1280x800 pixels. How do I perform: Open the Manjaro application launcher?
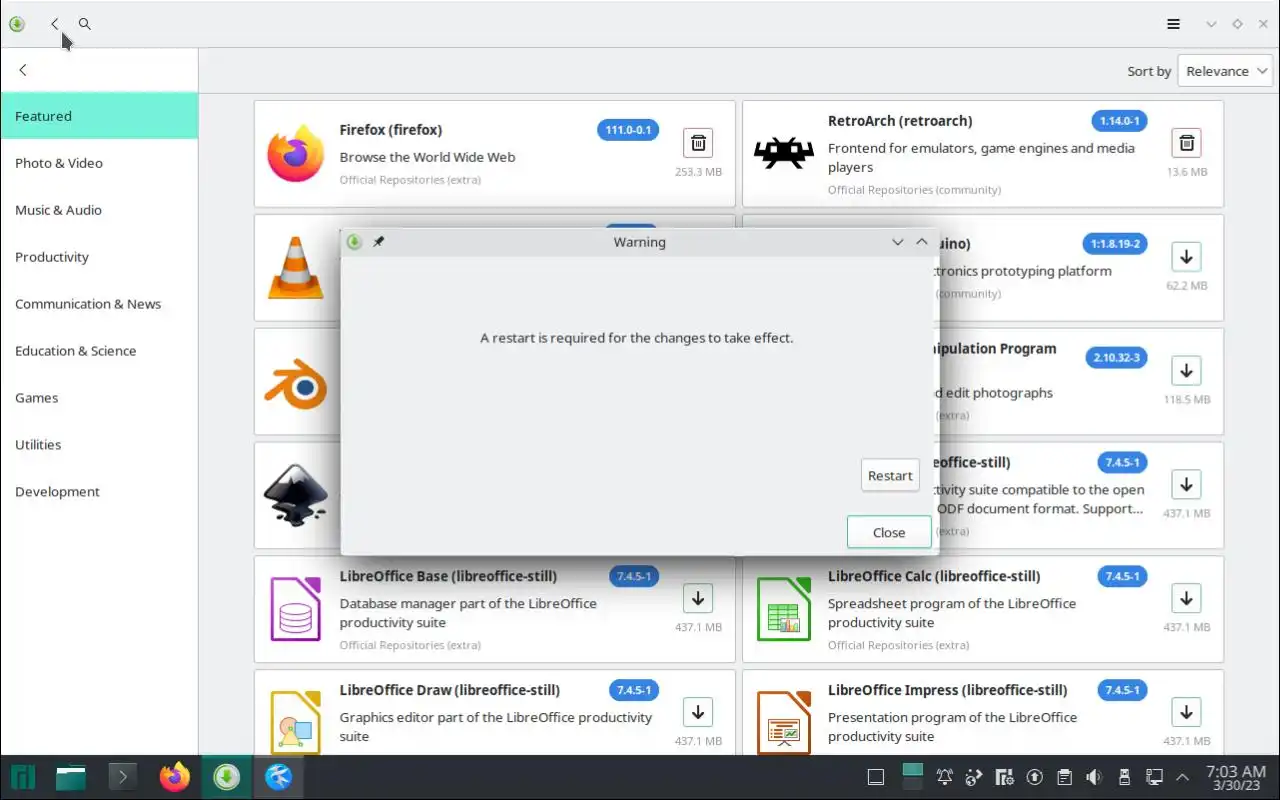tap(22, 777)
